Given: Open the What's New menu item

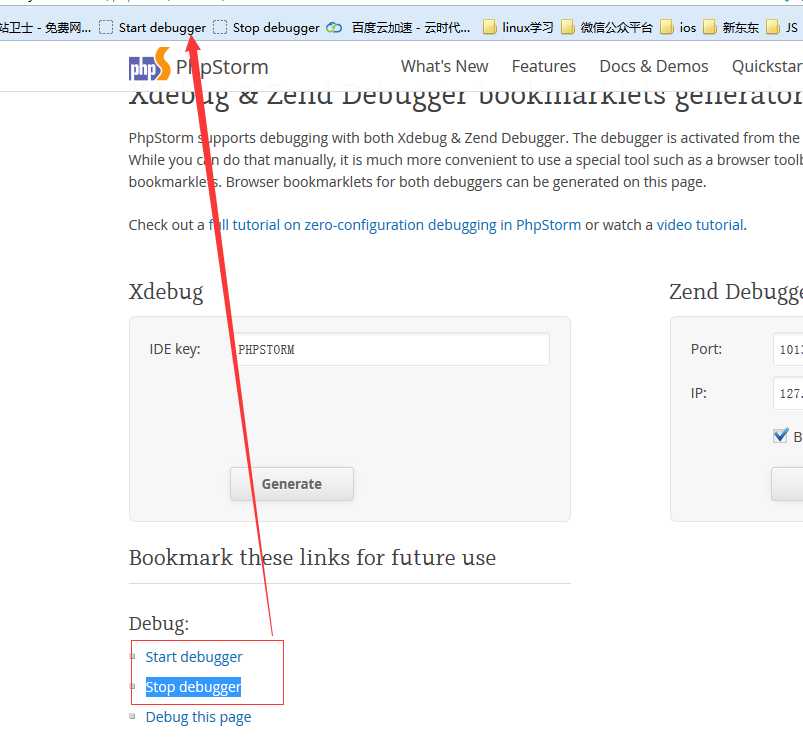Looking at the screenshot, I should tap(445, 67).
